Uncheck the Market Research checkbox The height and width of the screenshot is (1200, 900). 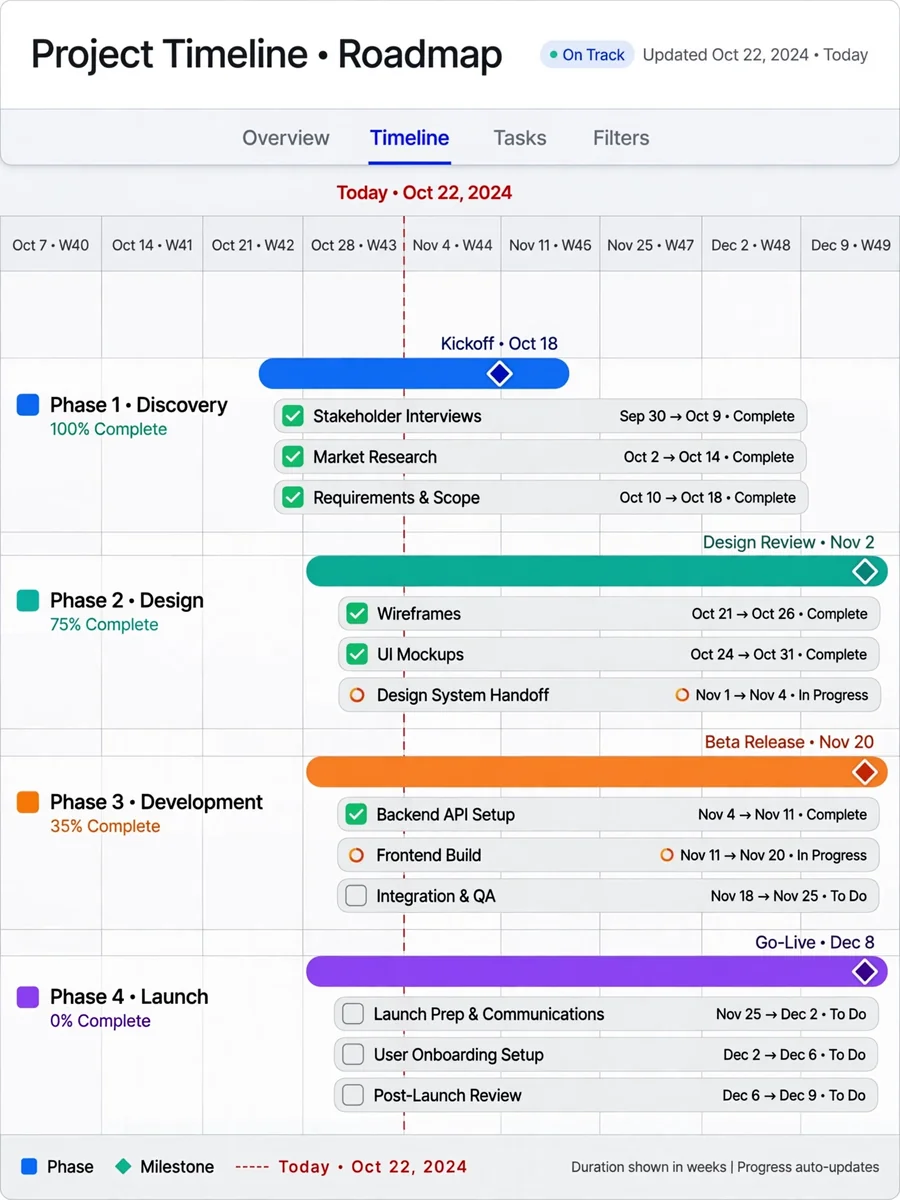(x=293, y=457)
